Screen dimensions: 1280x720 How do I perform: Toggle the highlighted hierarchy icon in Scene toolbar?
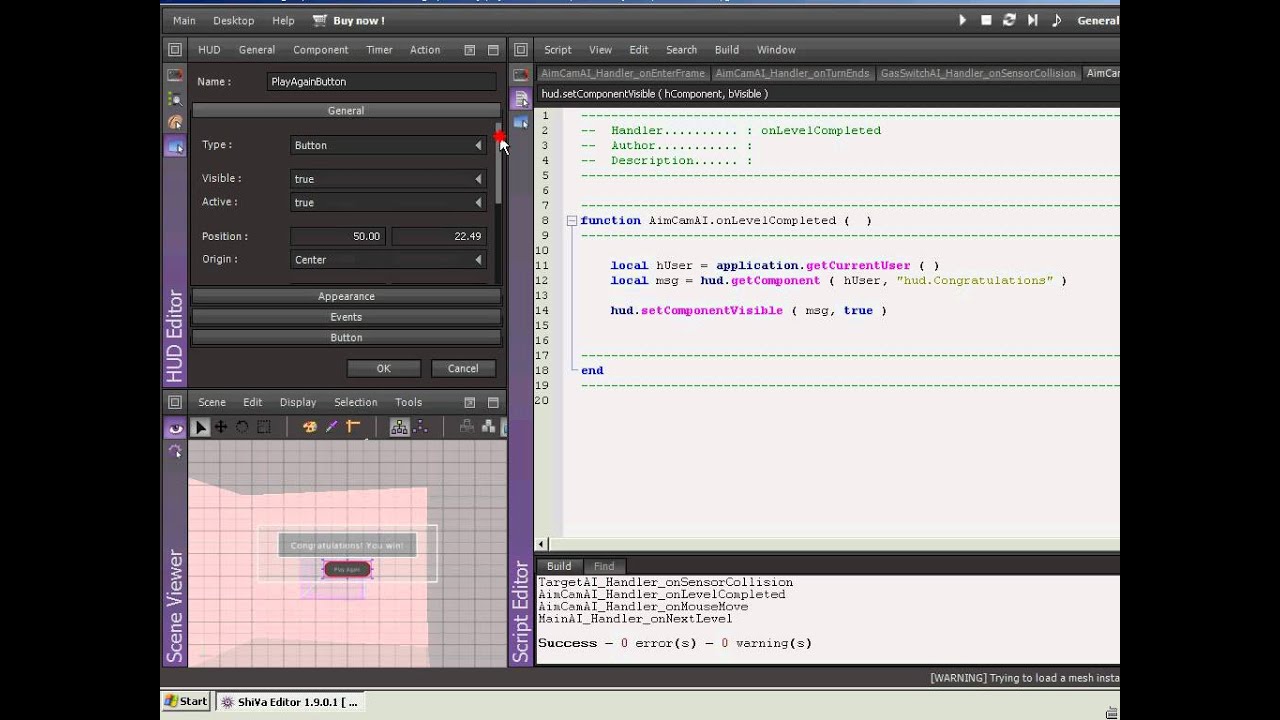click(x=399, y=427)
